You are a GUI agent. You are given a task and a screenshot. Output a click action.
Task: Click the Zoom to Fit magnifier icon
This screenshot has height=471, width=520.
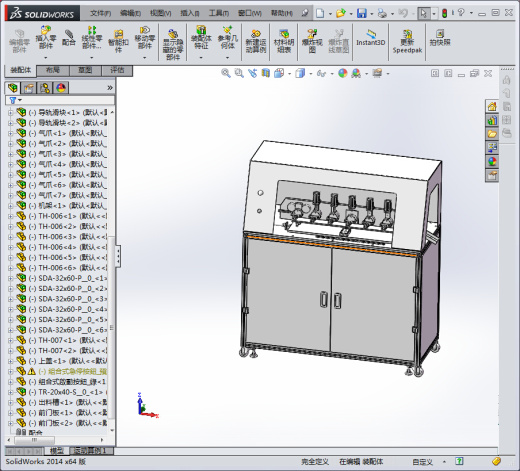click(226, 73)
